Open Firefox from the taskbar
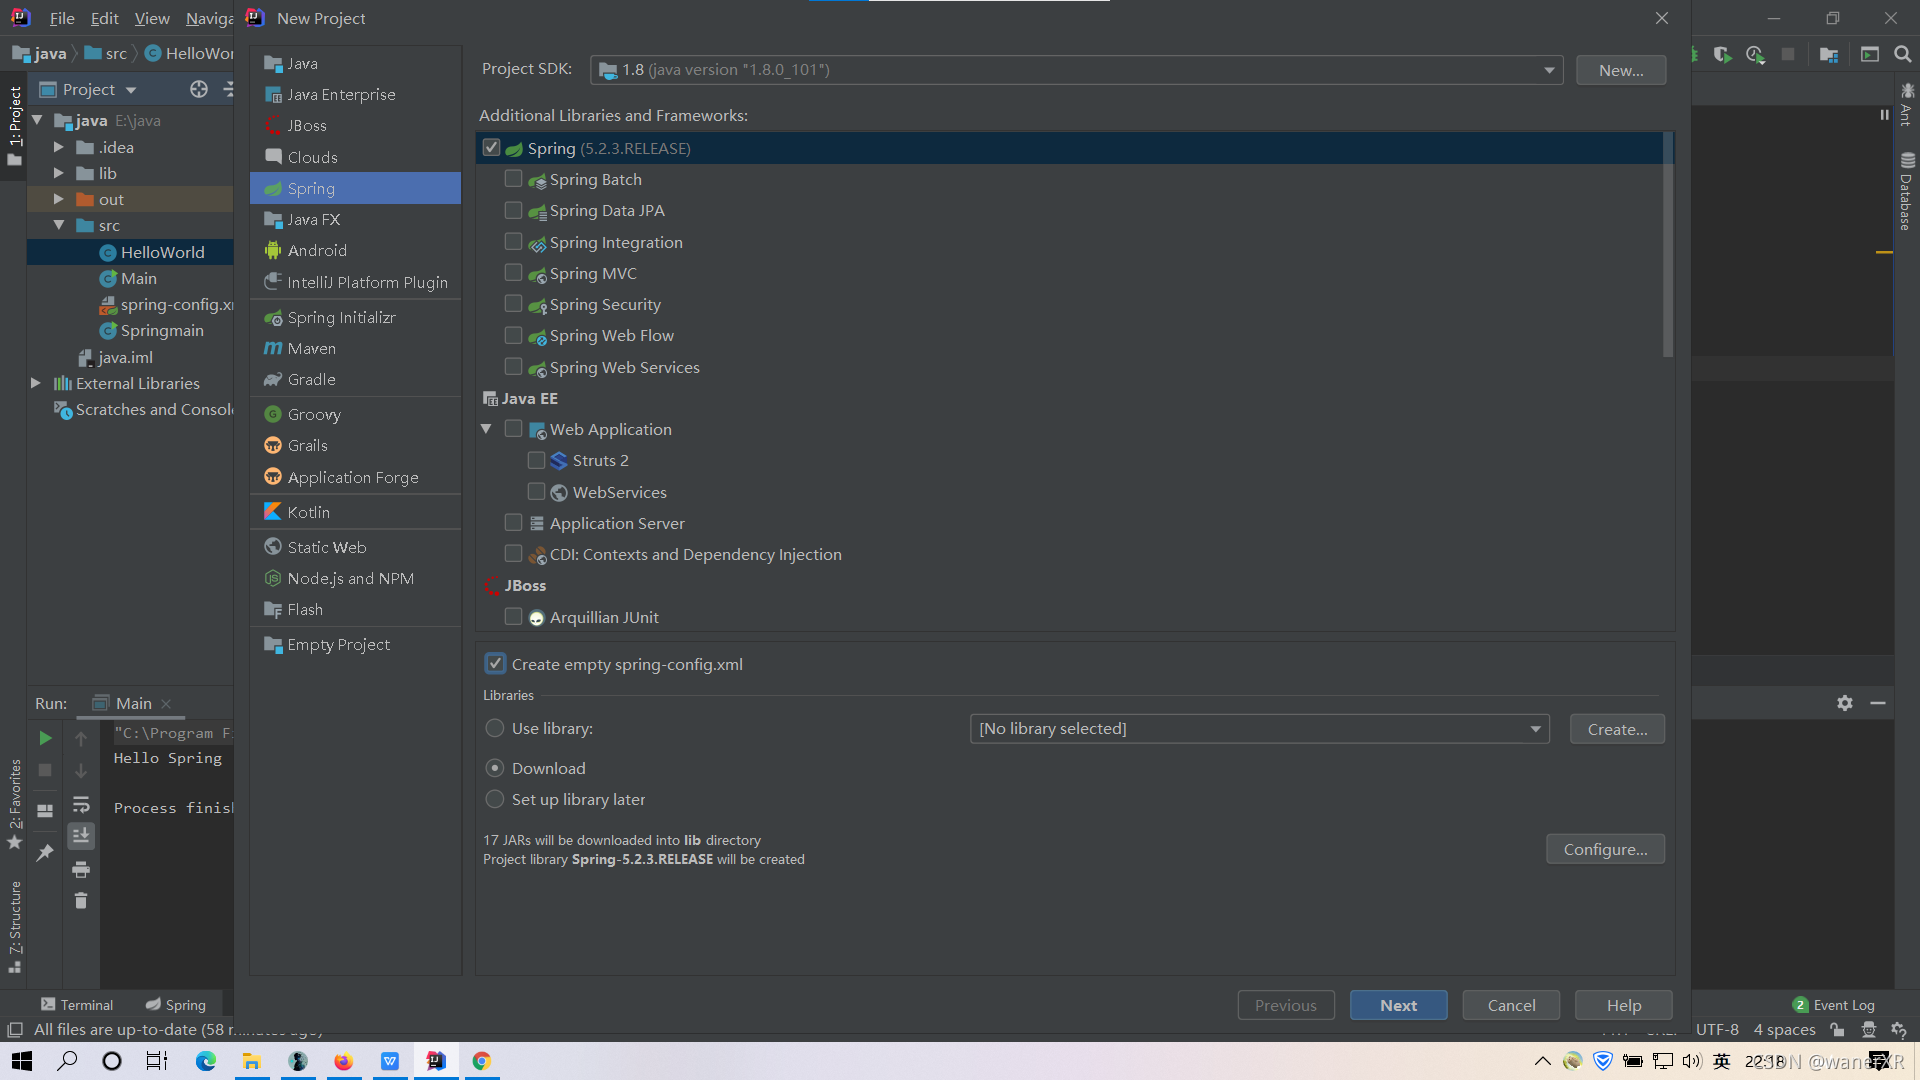The height and width of the screenshot is (1080, 1920). (x=343, y=1061)
